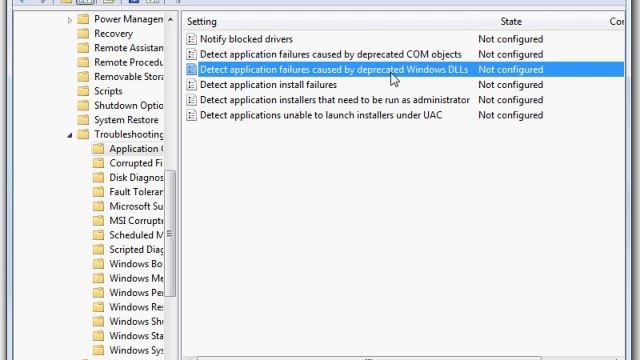Click the policy icon for Detect application install failures
640x360 pixels.
click(191, 85)
